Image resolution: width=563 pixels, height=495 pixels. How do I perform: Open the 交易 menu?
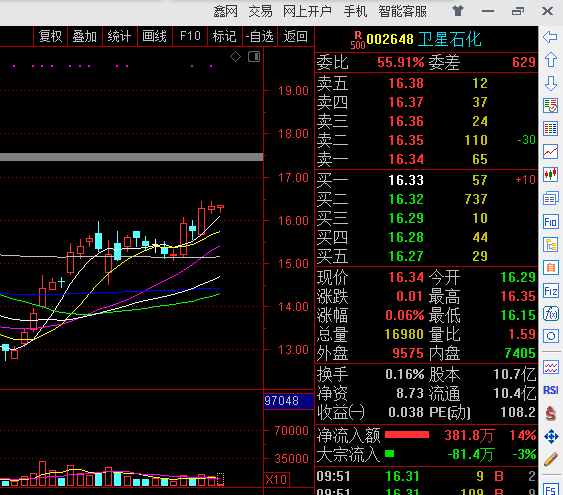260,11
